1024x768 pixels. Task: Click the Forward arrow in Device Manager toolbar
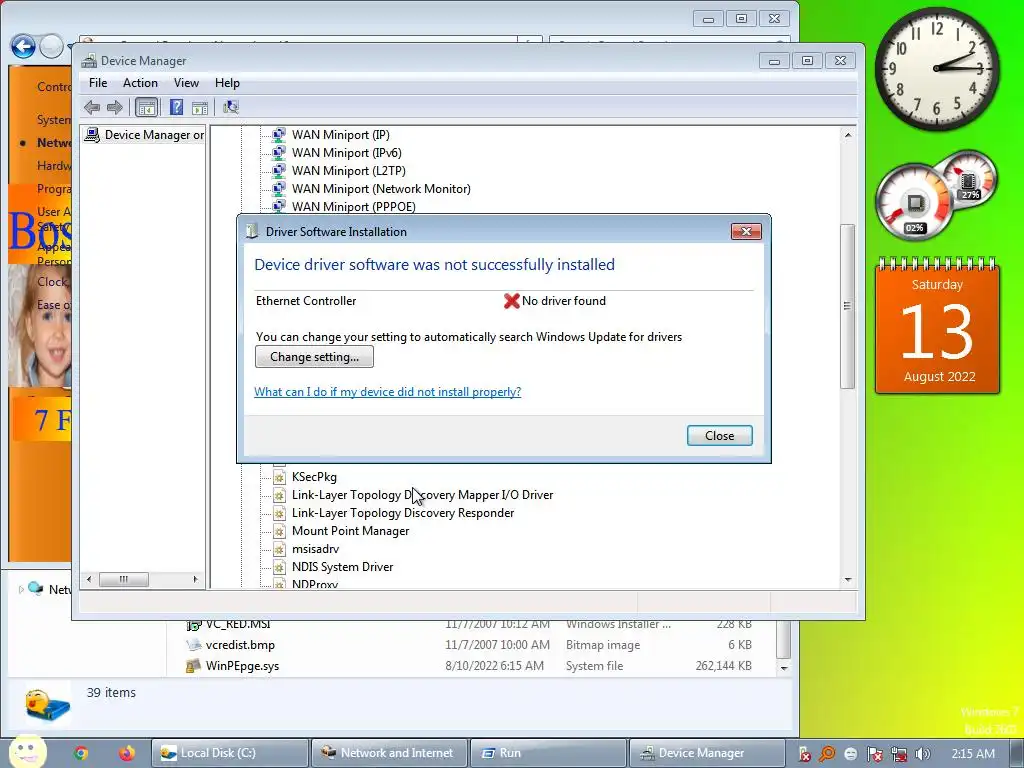pos(115,107)
